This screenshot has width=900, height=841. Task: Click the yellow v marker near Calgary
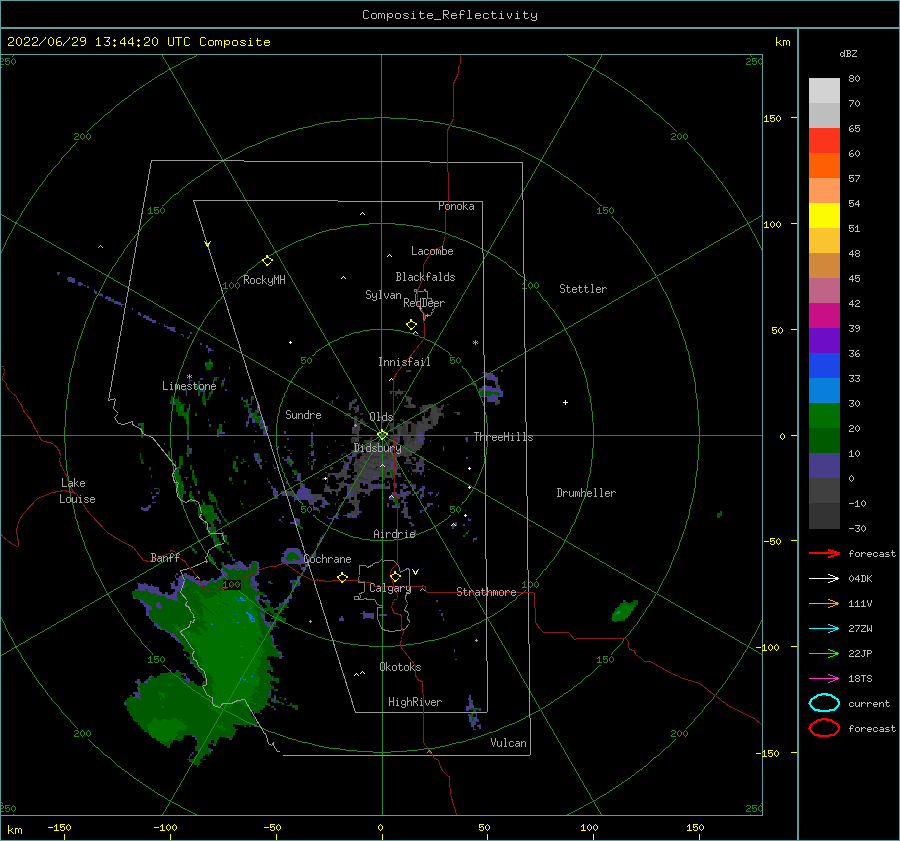coord(416,572)
